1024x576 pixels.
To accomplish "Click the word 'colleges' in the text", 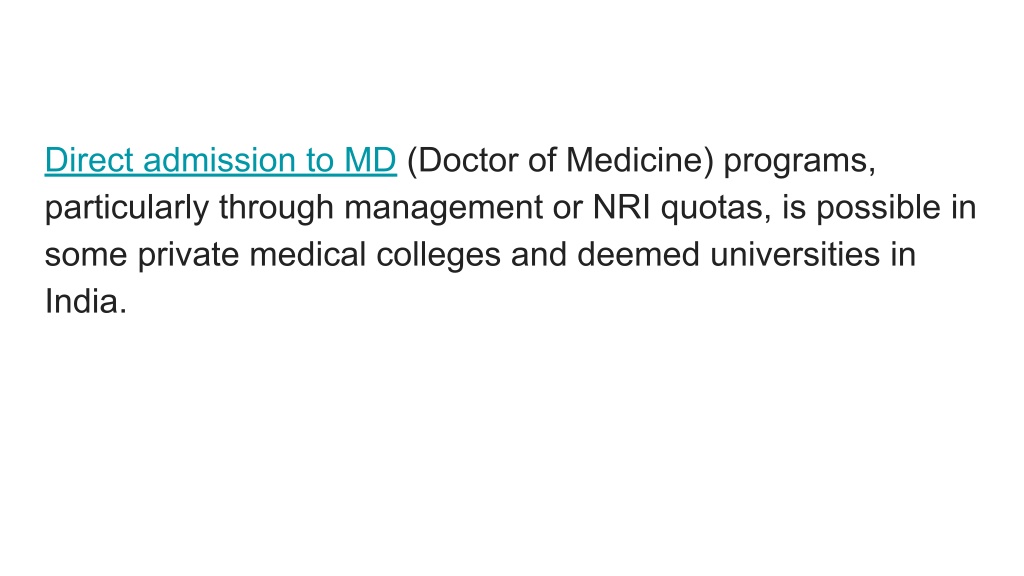I will tap(438, 256).
